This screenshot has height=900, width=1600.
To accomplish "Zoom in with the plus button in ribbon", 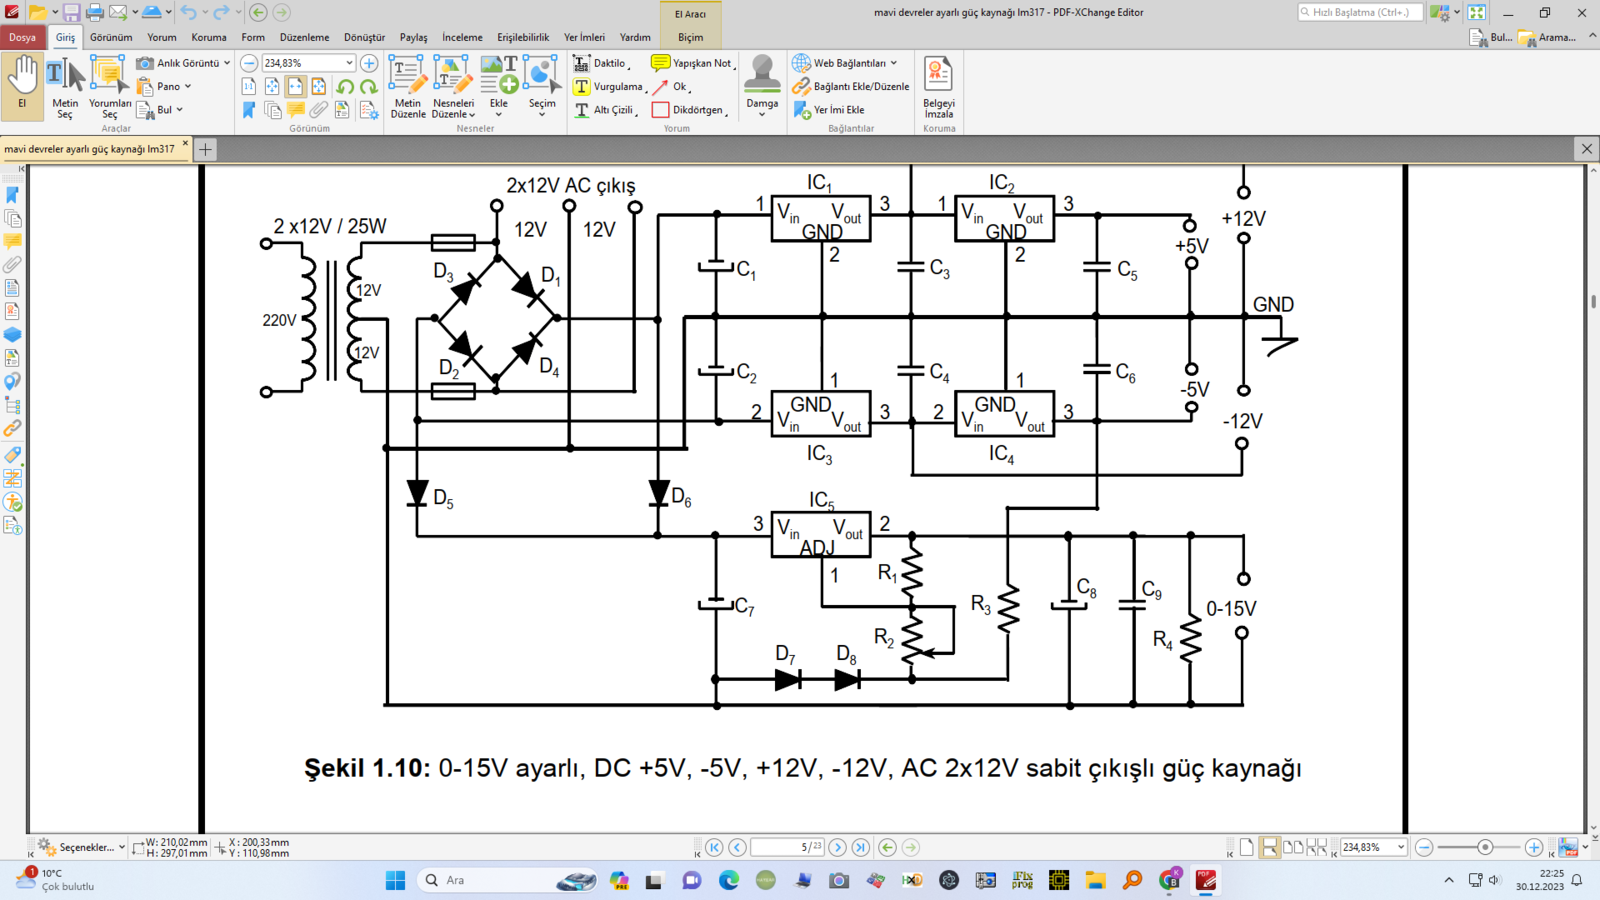I will [x=369, y=63].
